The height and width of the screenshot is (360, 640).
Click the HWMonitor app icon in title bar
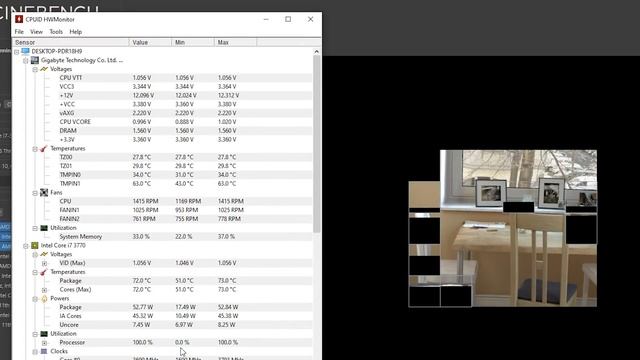(19, 19)
